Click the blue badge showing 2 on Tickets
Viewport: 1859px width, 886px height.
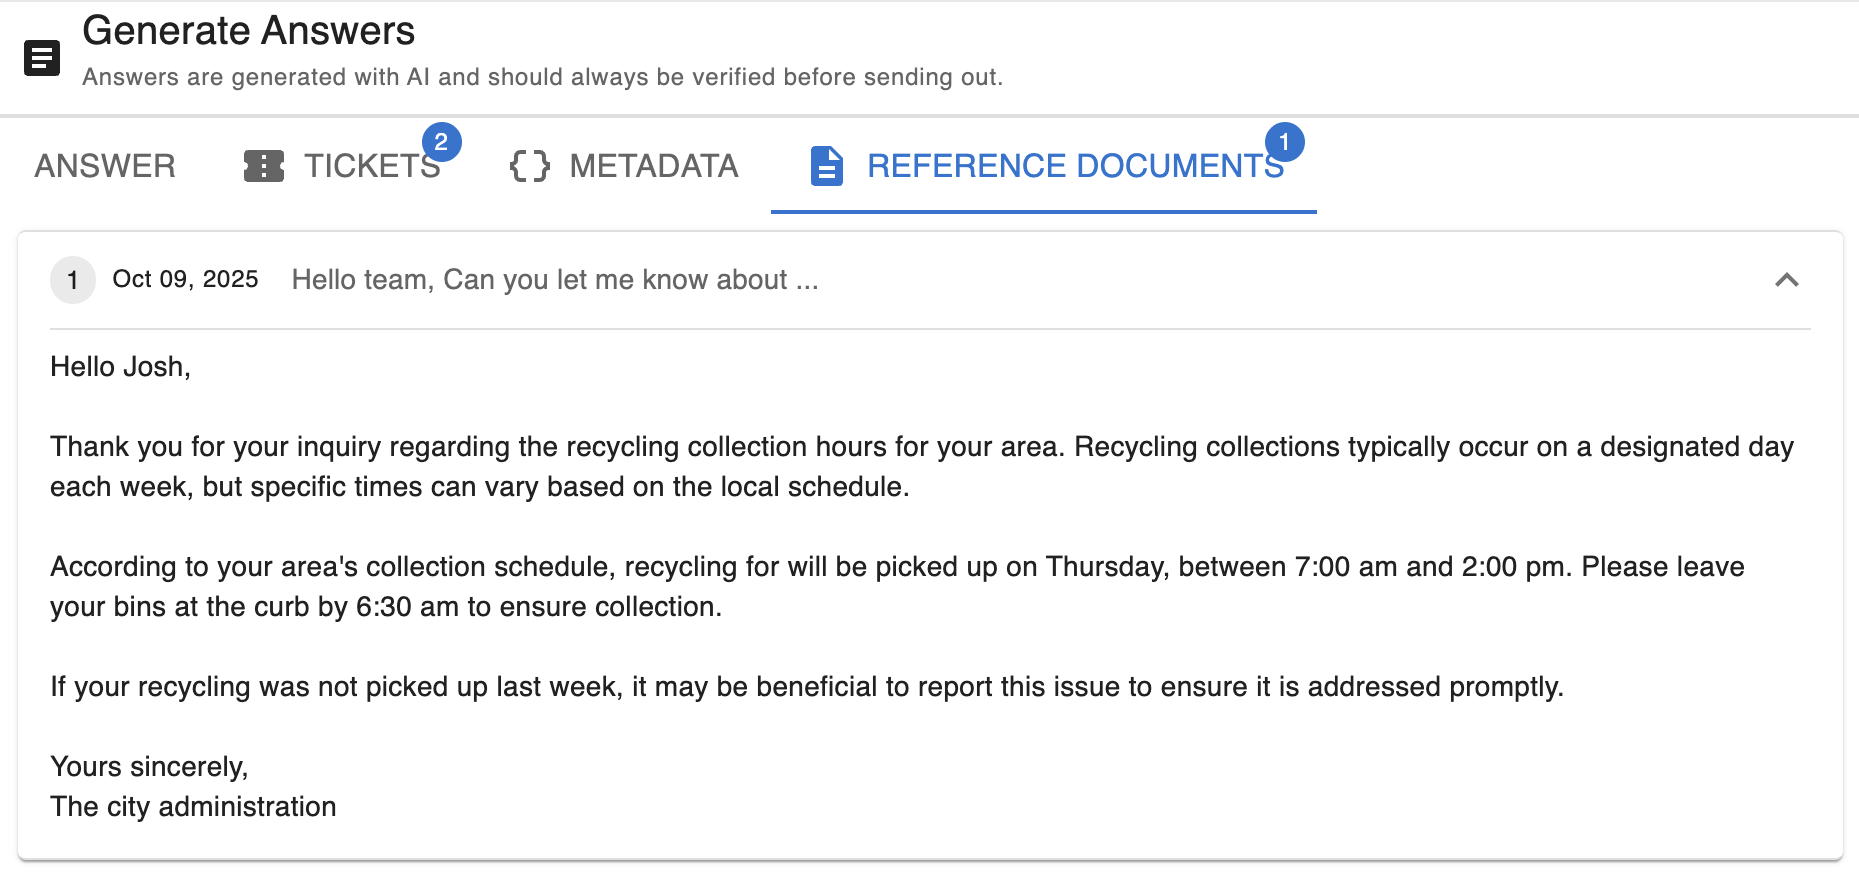click(x=441, y=142)
